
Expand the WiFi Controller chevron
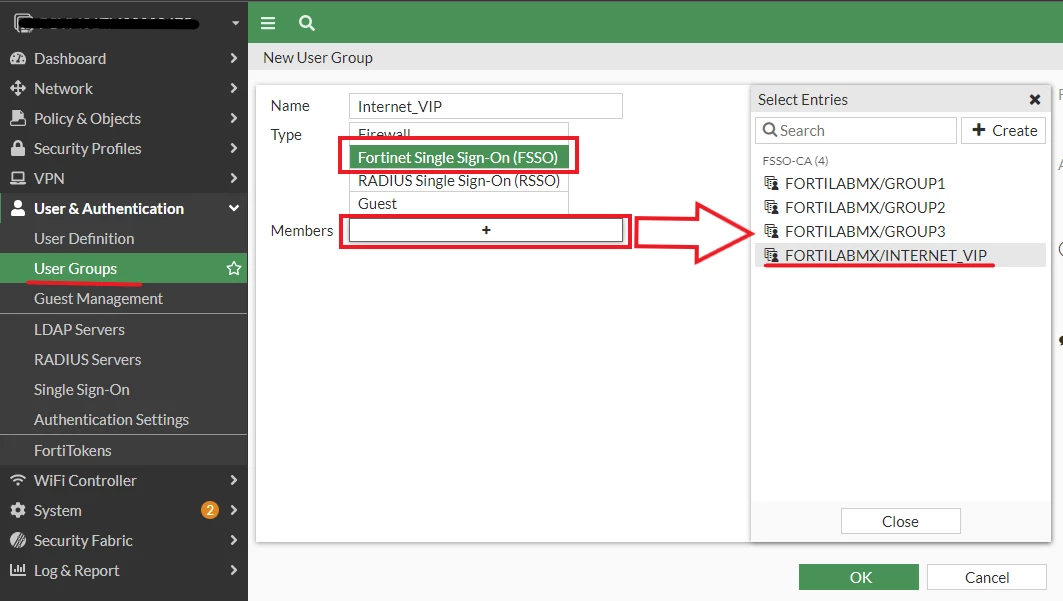(234, 480)
